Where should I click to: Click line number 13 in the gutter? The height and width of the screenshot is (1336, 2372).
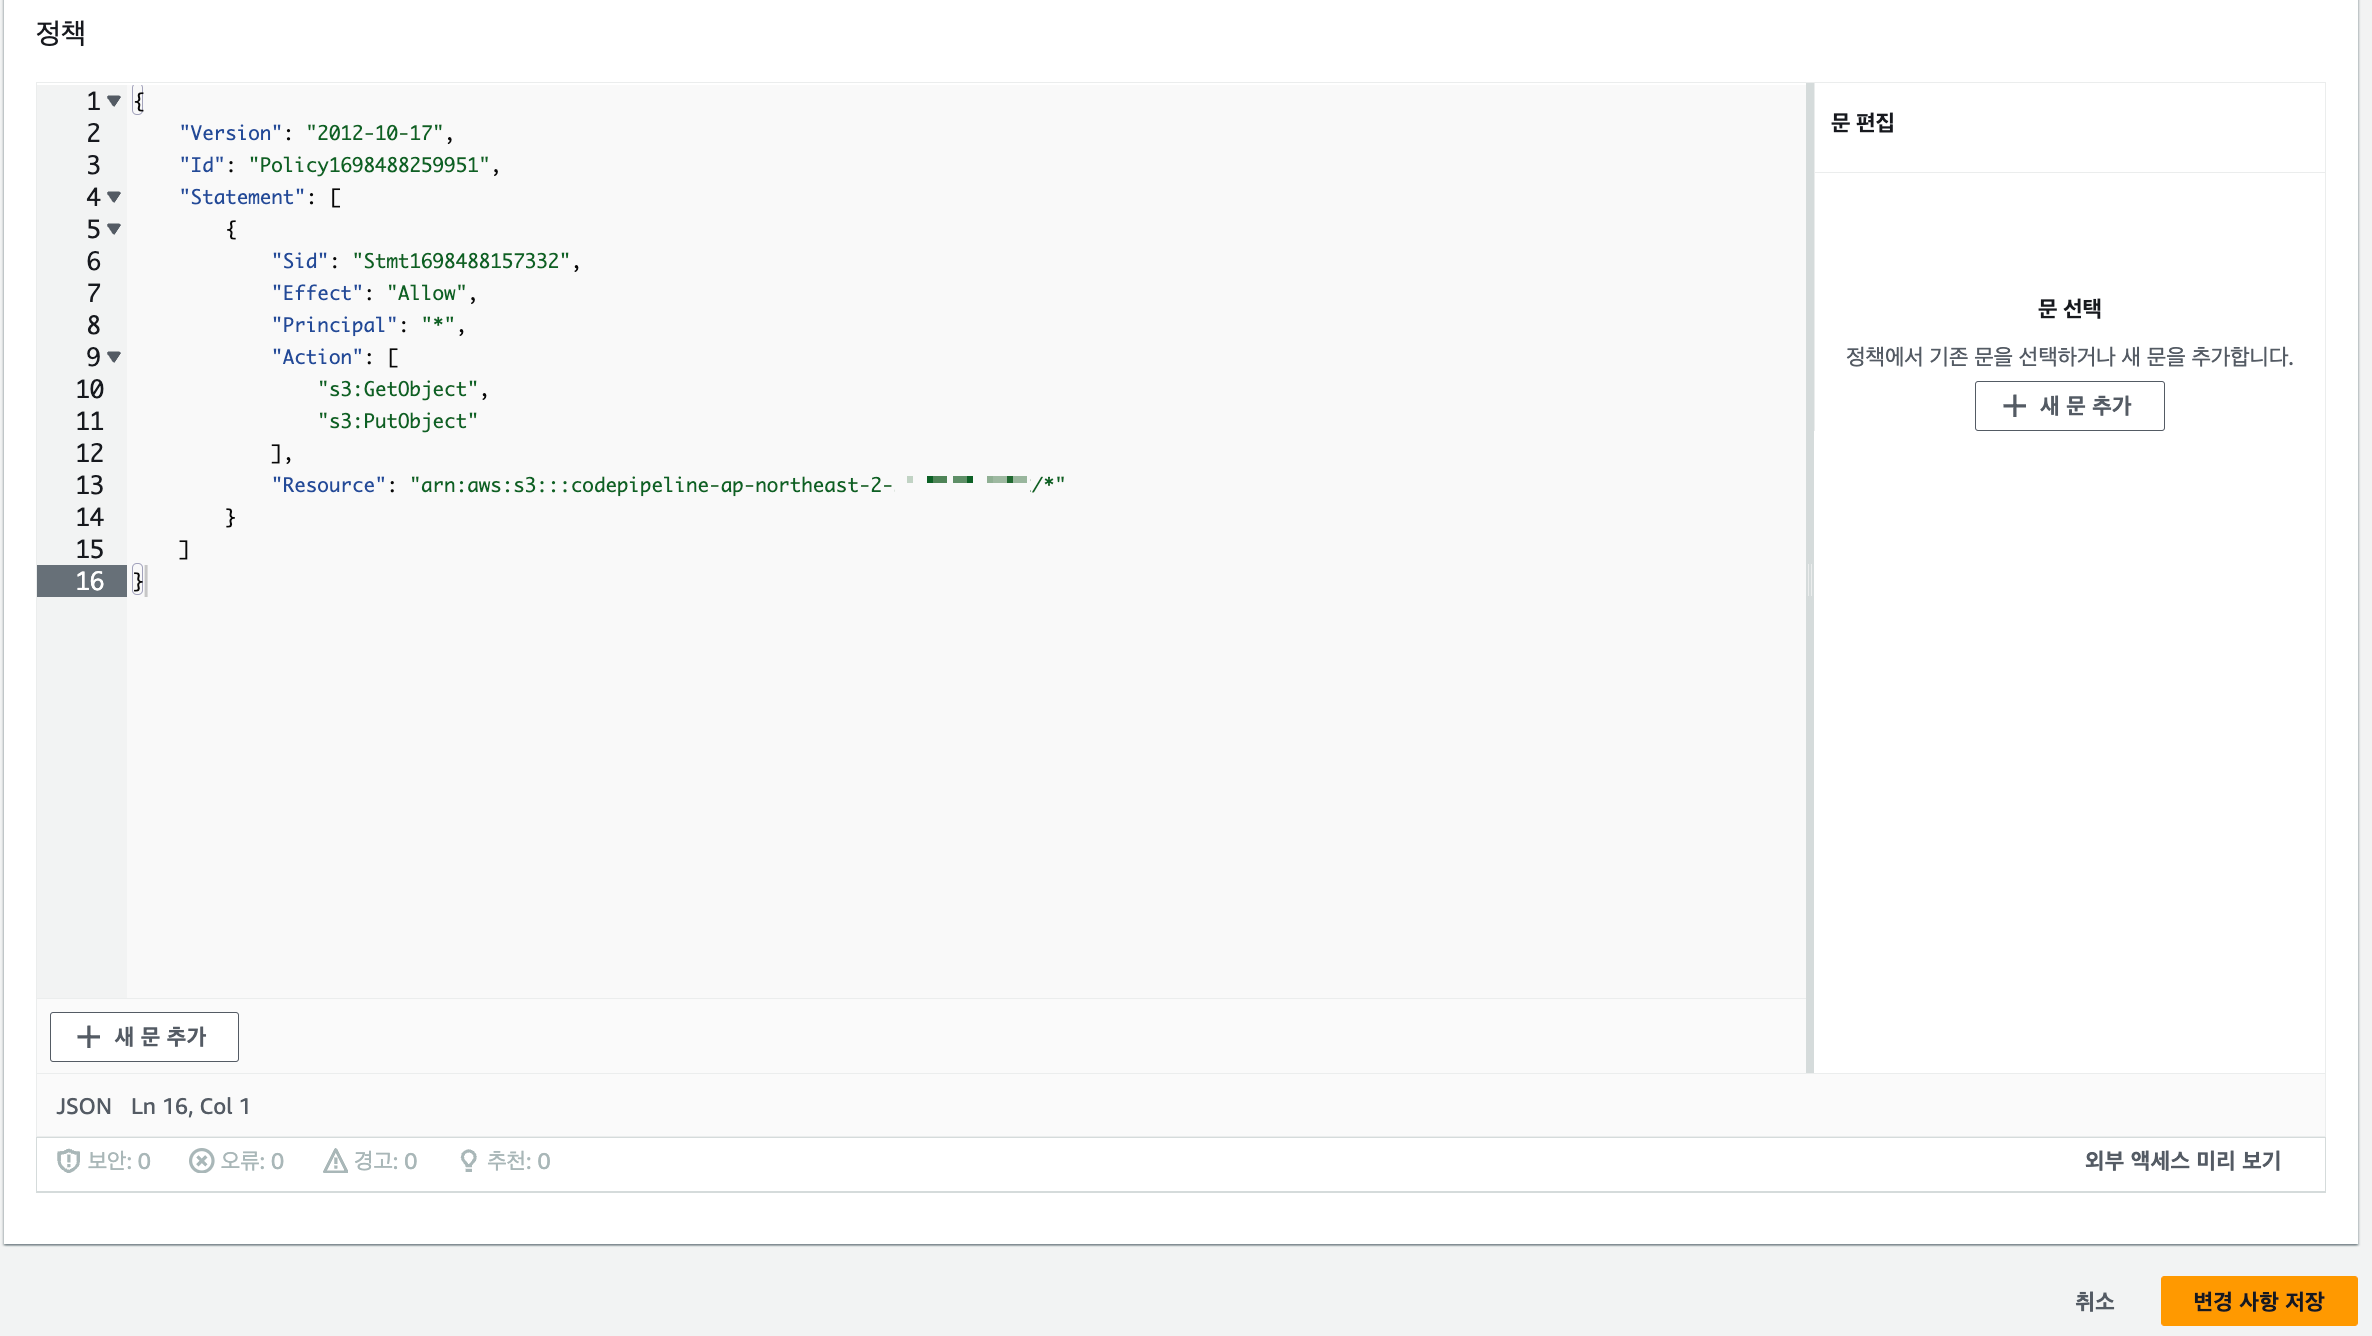(x=89, y=485)
